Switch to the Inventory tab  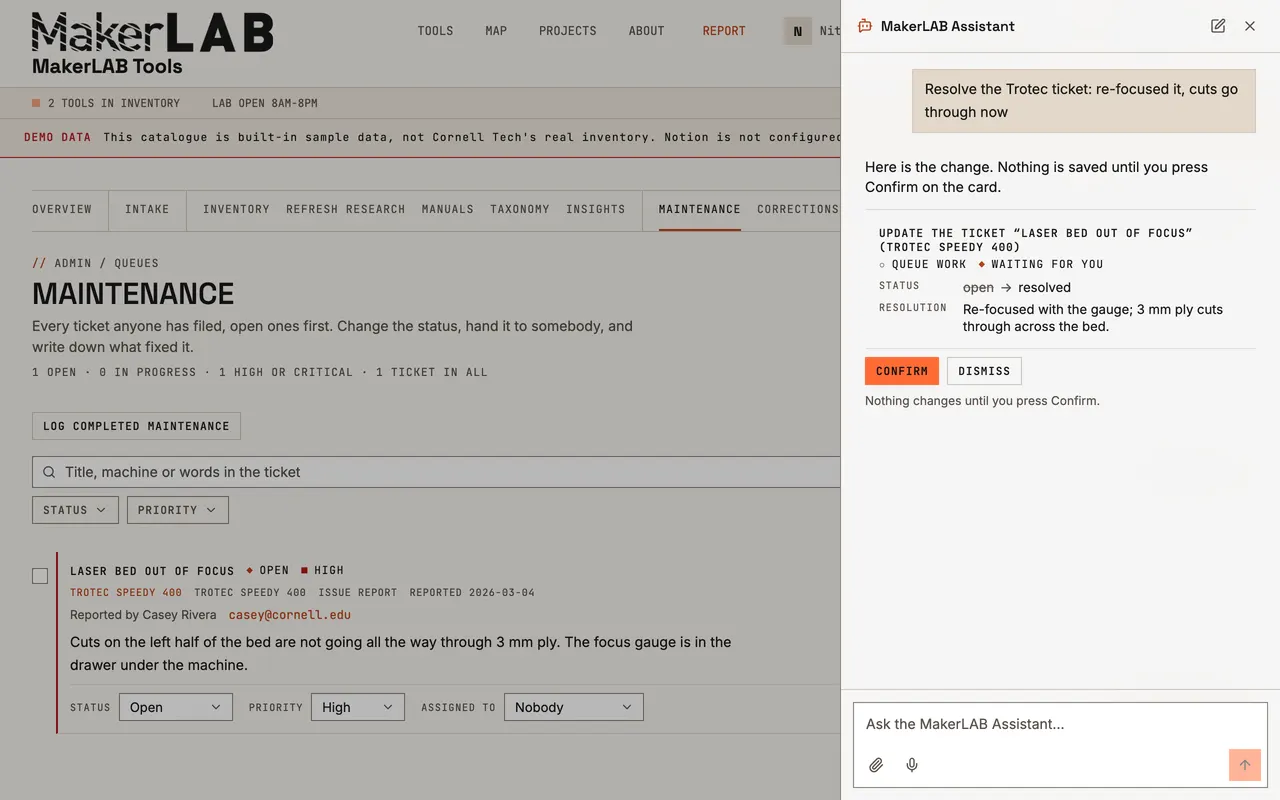236,209
